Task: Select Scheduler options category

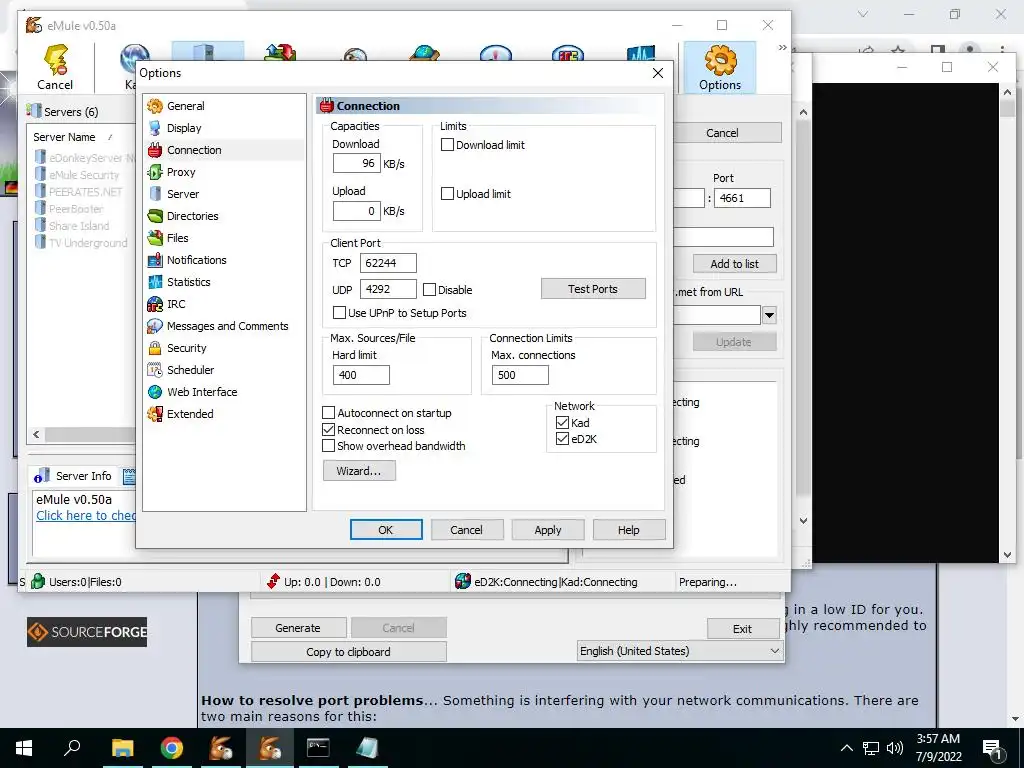Action: pos(190,370)
